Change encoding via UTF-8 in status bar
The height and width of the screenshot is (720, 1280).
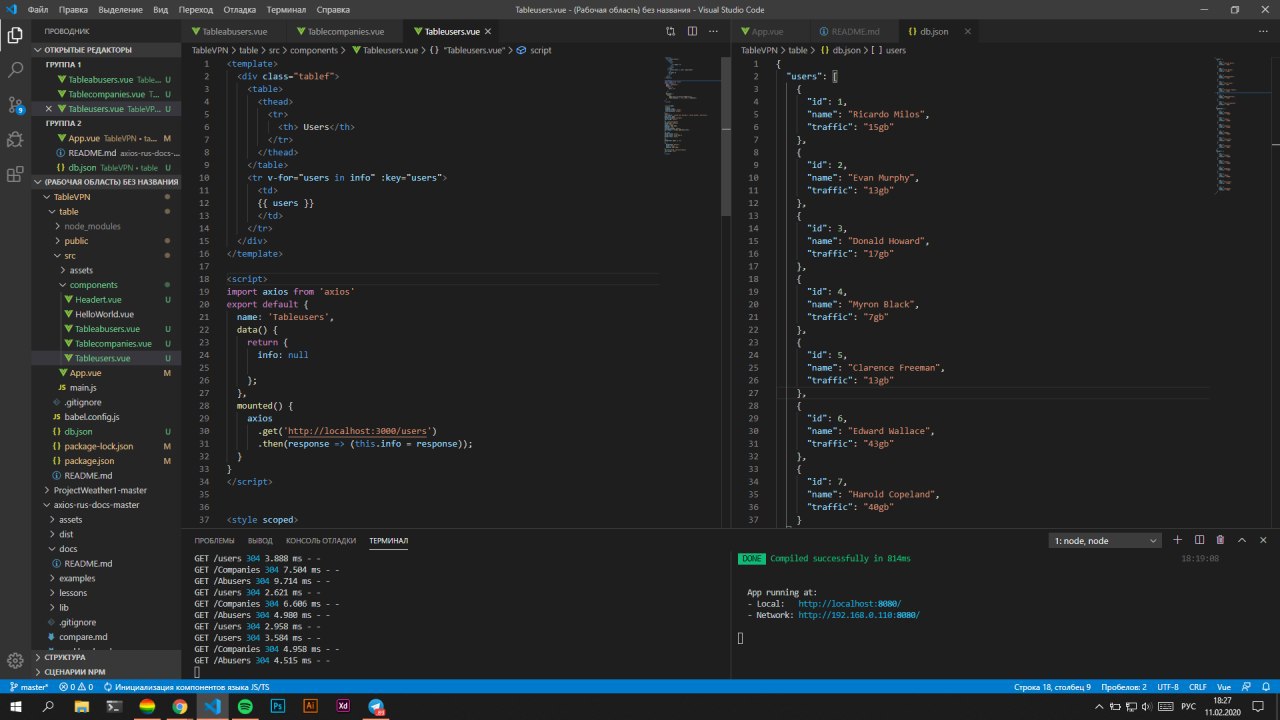1167,687
